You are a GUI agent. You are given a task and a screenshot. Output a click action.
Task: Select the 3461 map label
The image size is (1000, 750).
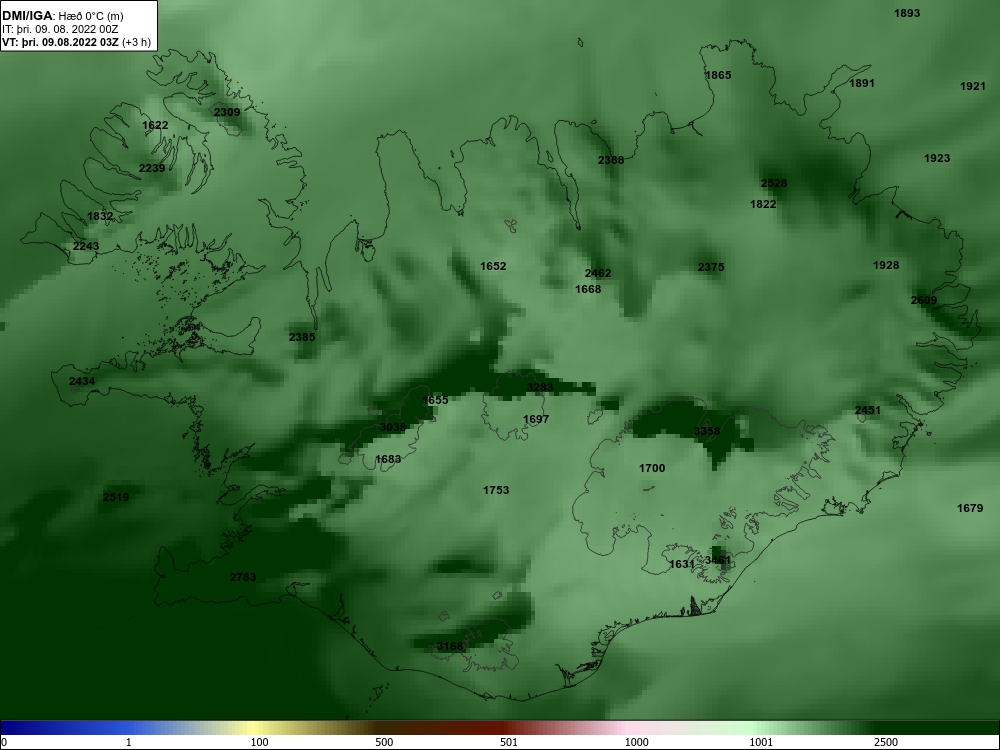pyautogui.click(x=717, y=560)
